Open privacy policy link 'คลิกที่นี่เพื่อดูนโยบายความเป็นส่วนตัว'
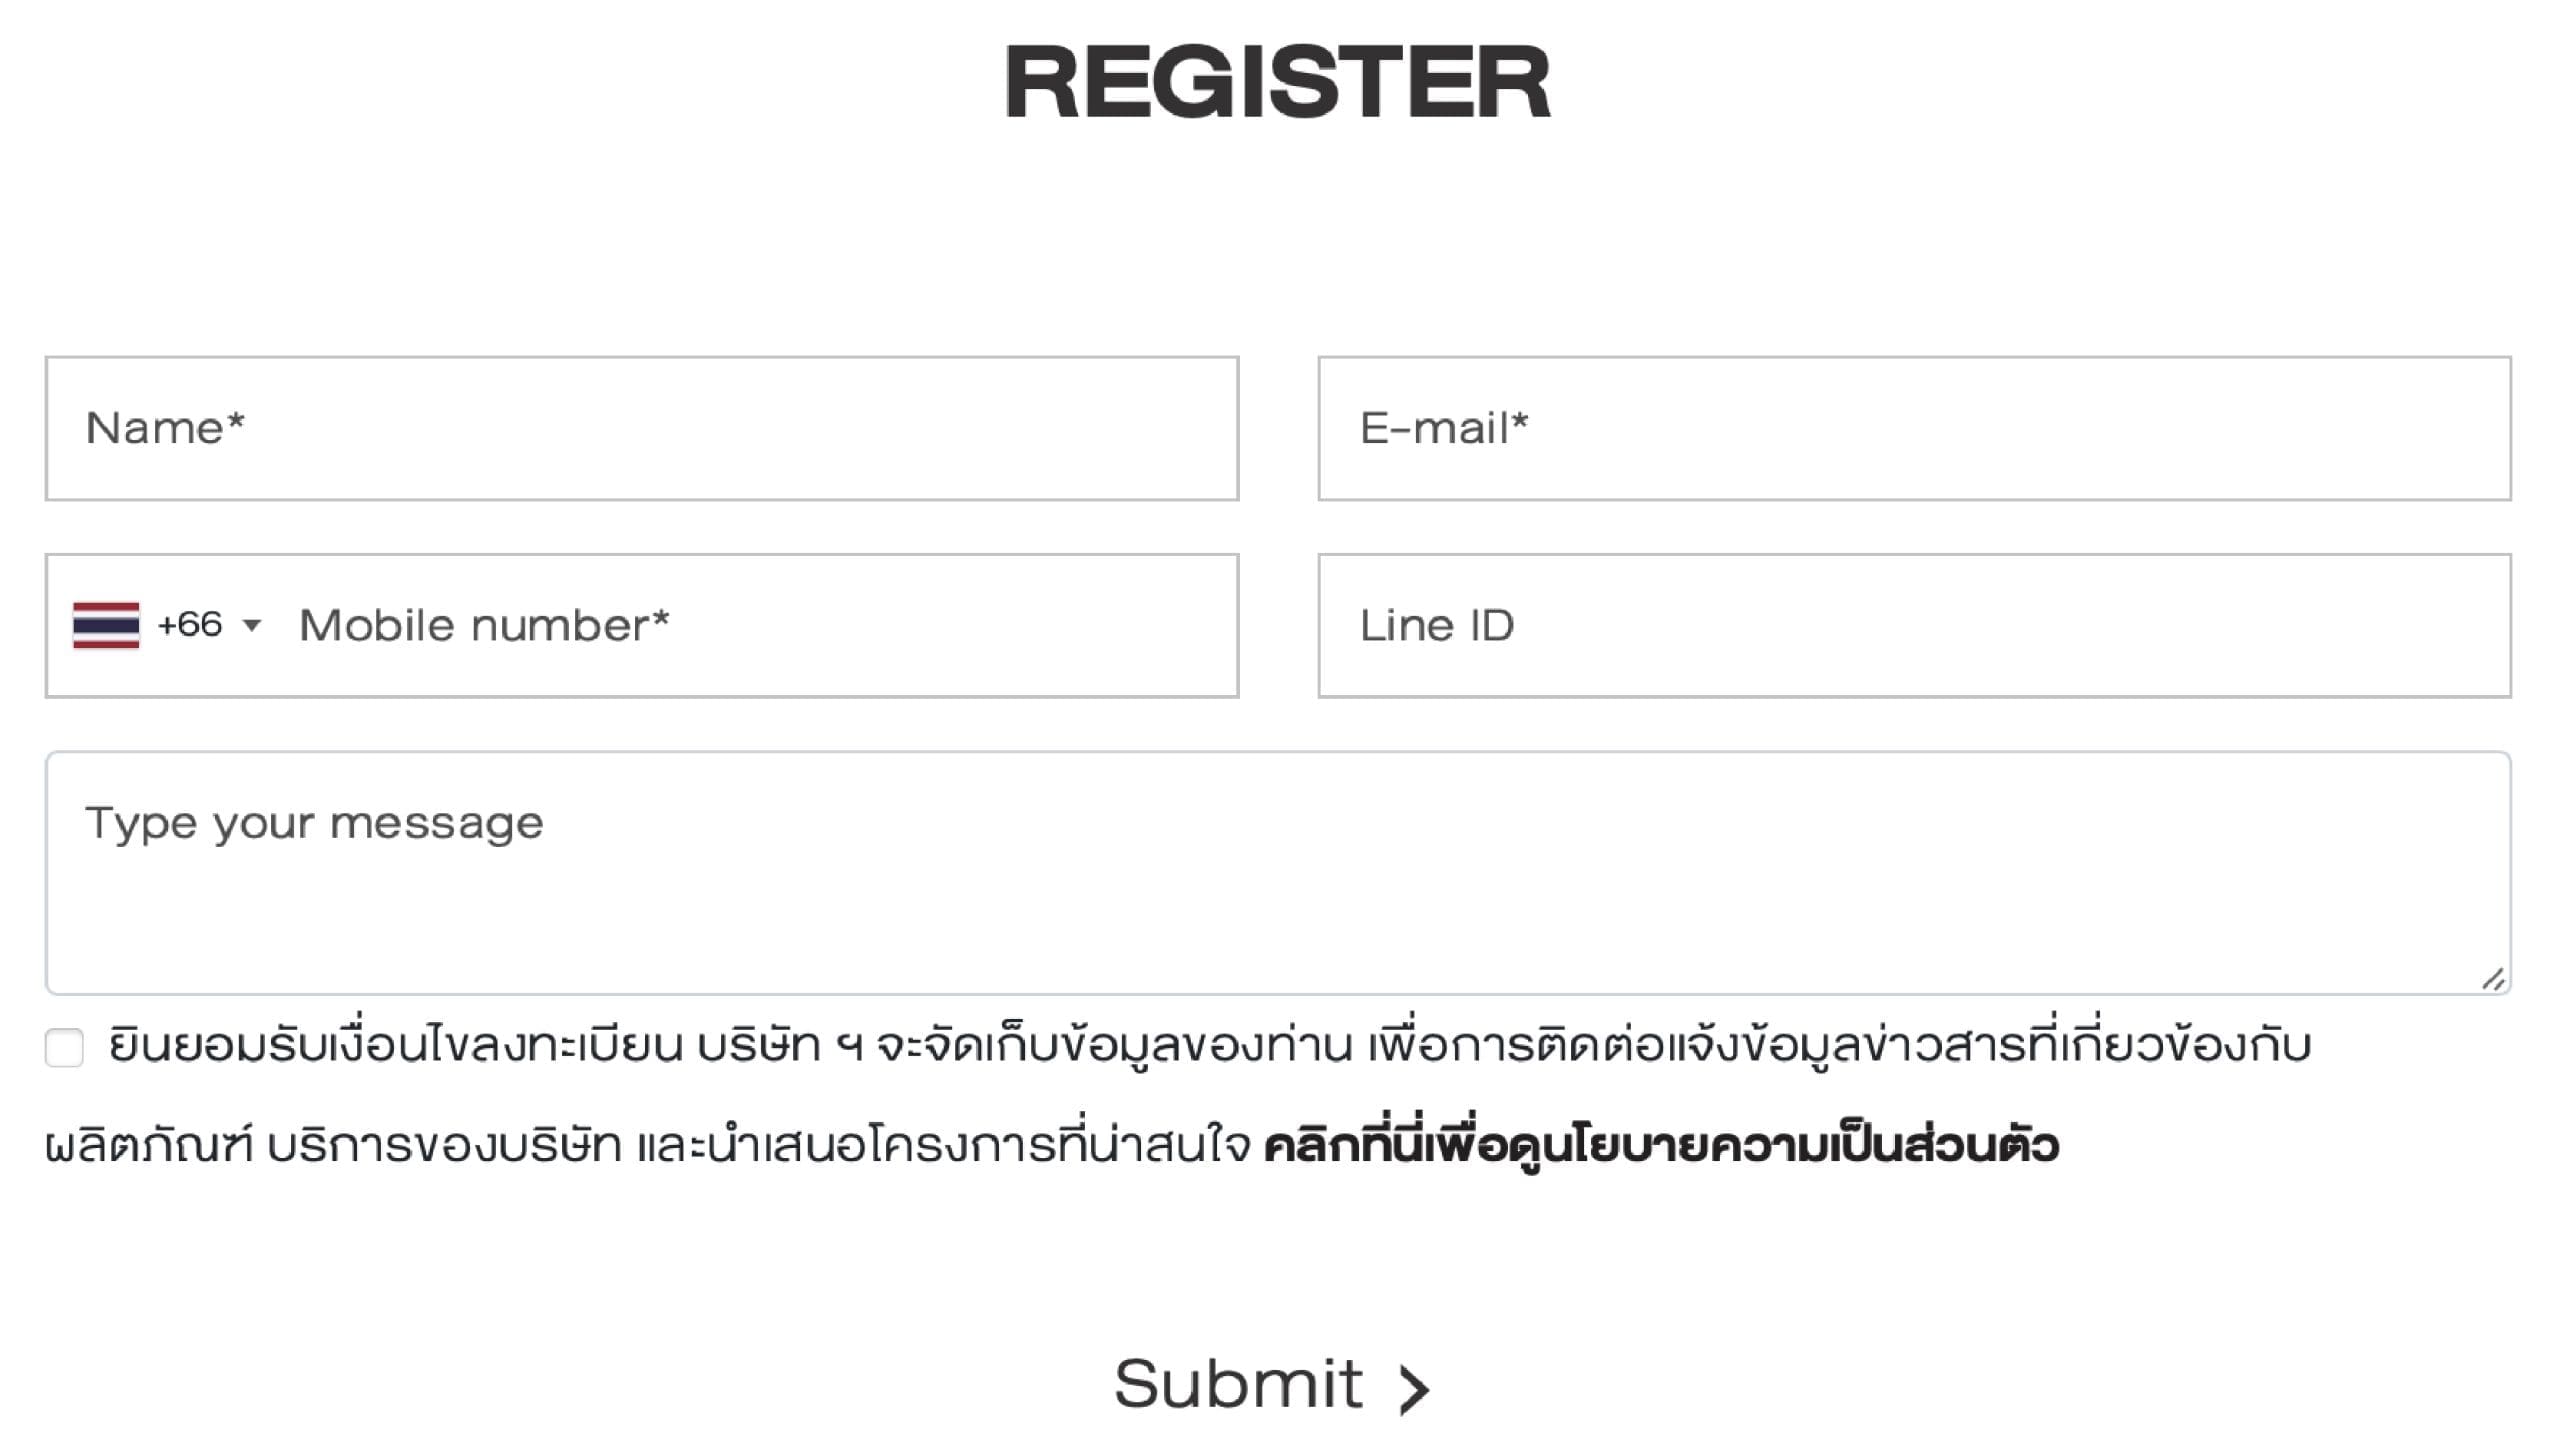This screenshot has height=1436, width=2560. click(x=1661, y=1145)
